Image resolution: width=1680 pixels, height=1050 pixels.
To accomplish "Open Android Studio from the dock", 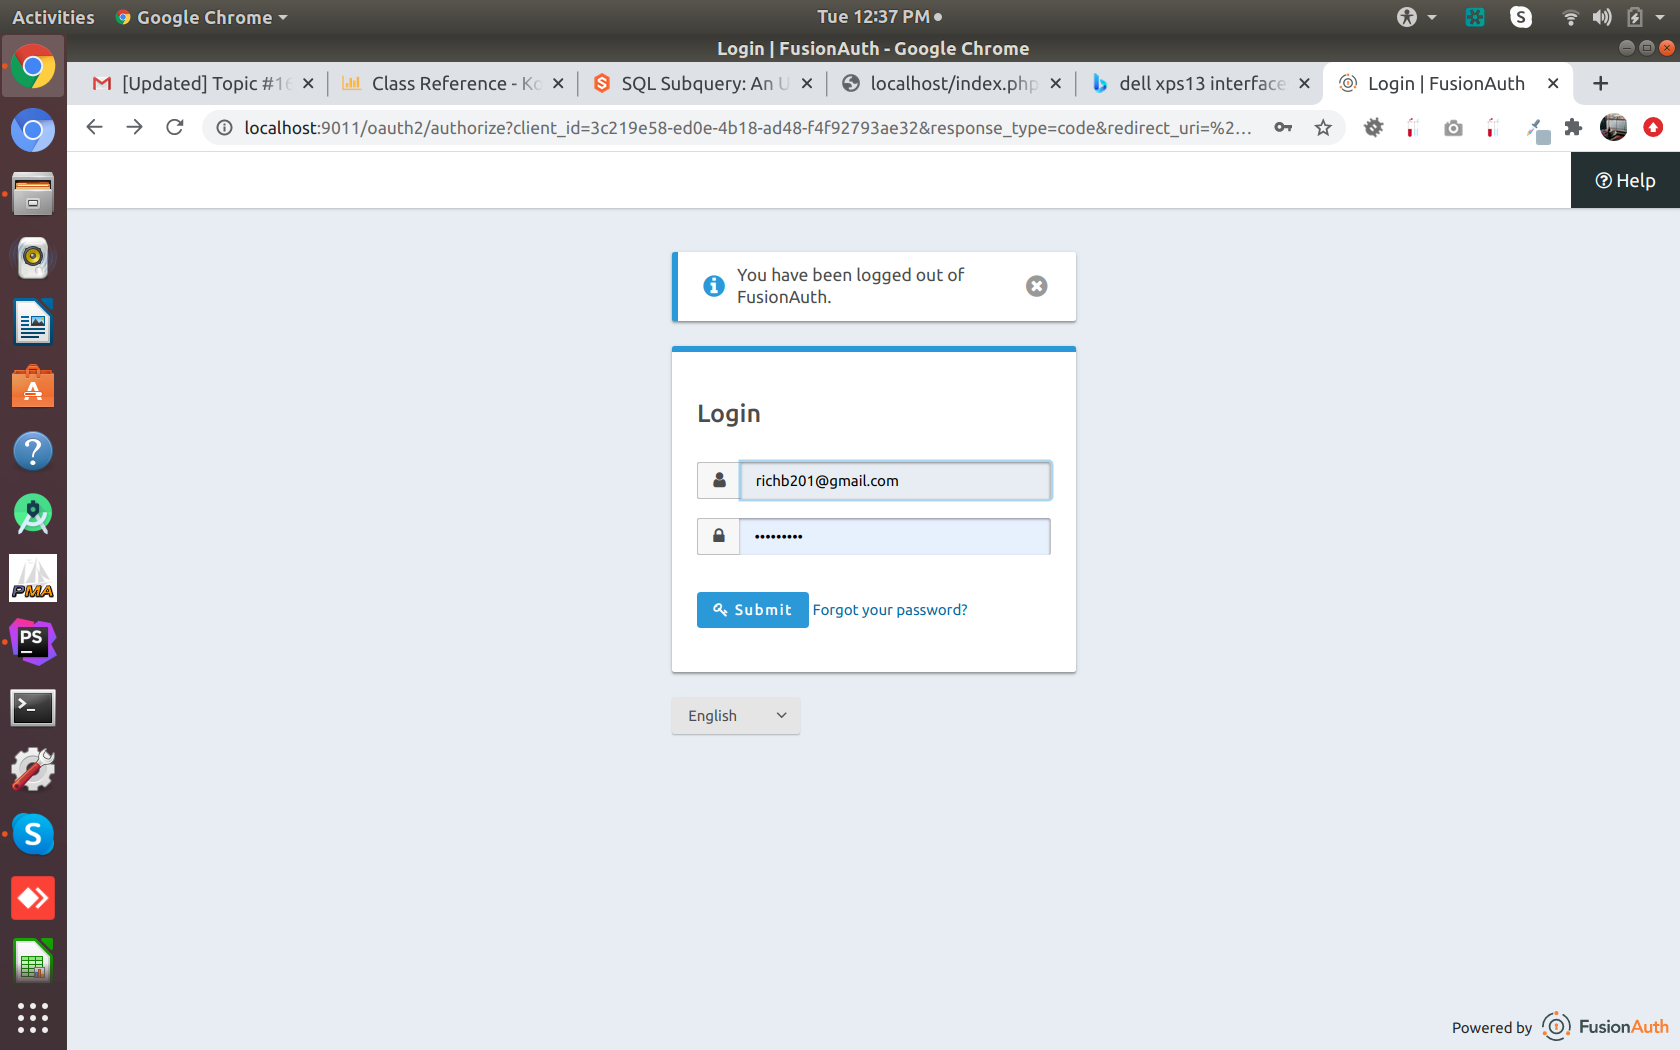I will click(x=33, y=515).
